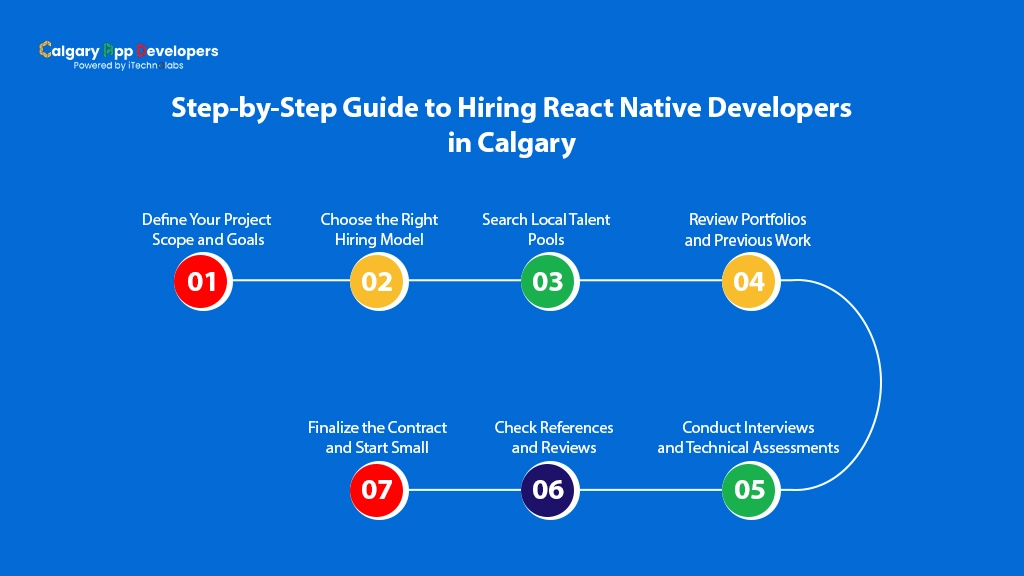Open the Finalize the Contract and Start Small label
This screenshot has height=576, width=1024.
[377, 437]
